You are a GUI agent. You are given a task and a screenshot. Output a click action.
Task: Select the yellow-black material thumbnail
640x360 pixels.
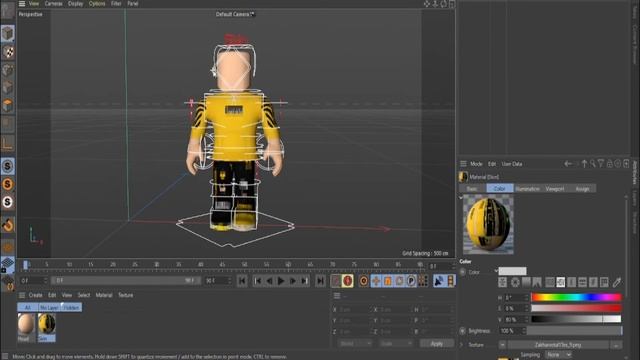47,324
